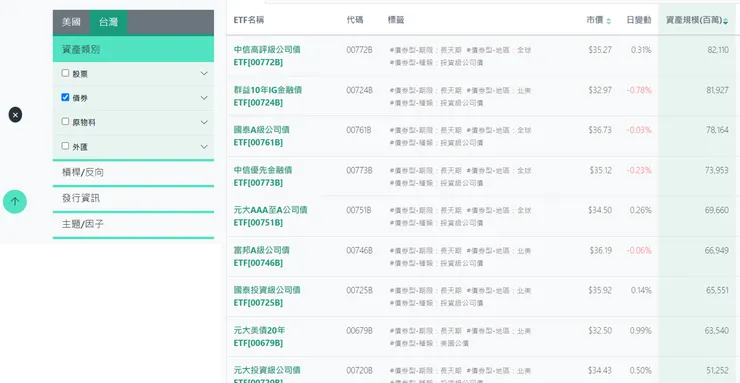The height and width of the screenshot is (383, 740).
Task: Click price $35.27
Action: point(600,50)
